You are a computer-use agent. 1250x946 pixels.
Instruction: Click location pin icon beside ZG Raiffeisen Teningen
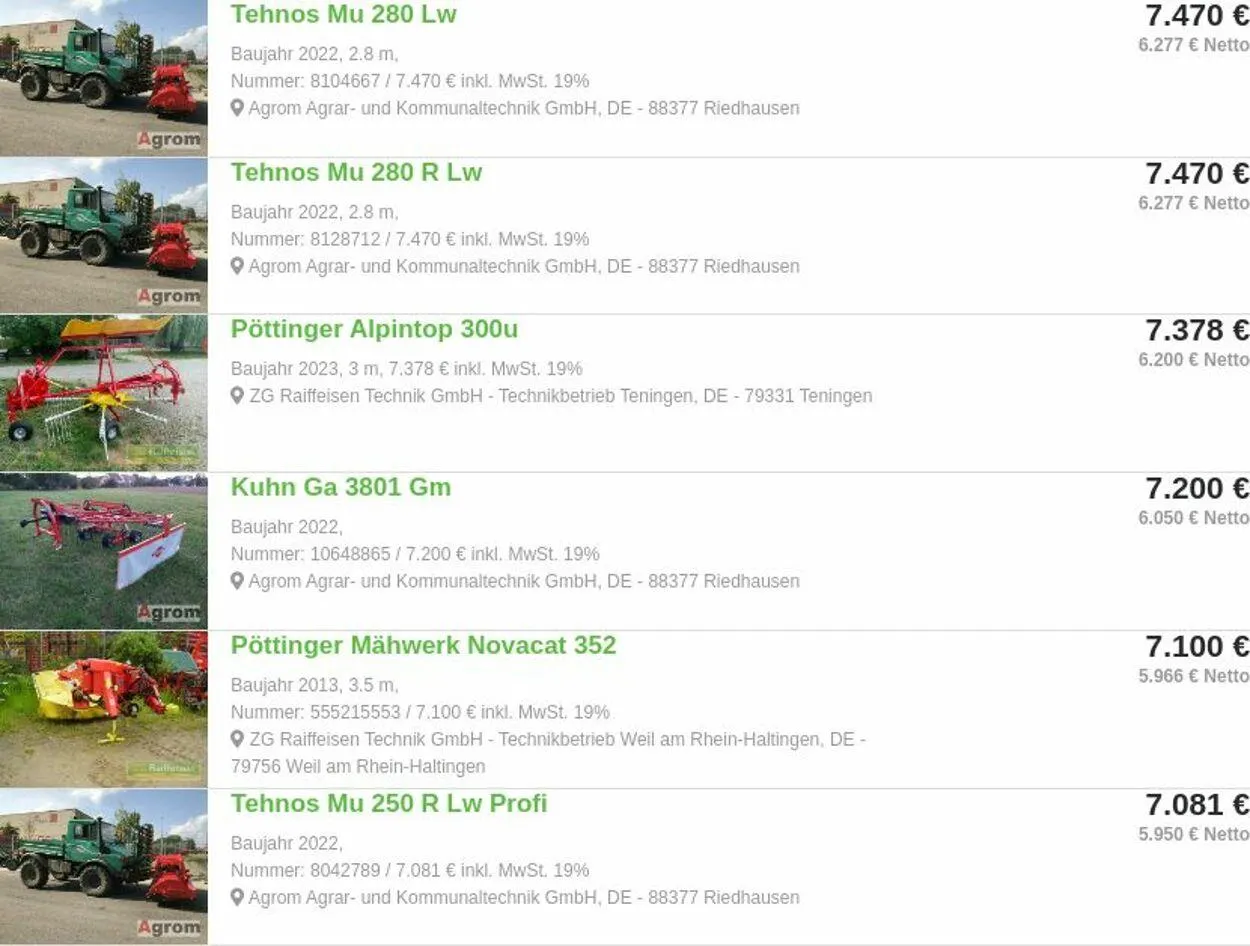[x=237, y=395]
